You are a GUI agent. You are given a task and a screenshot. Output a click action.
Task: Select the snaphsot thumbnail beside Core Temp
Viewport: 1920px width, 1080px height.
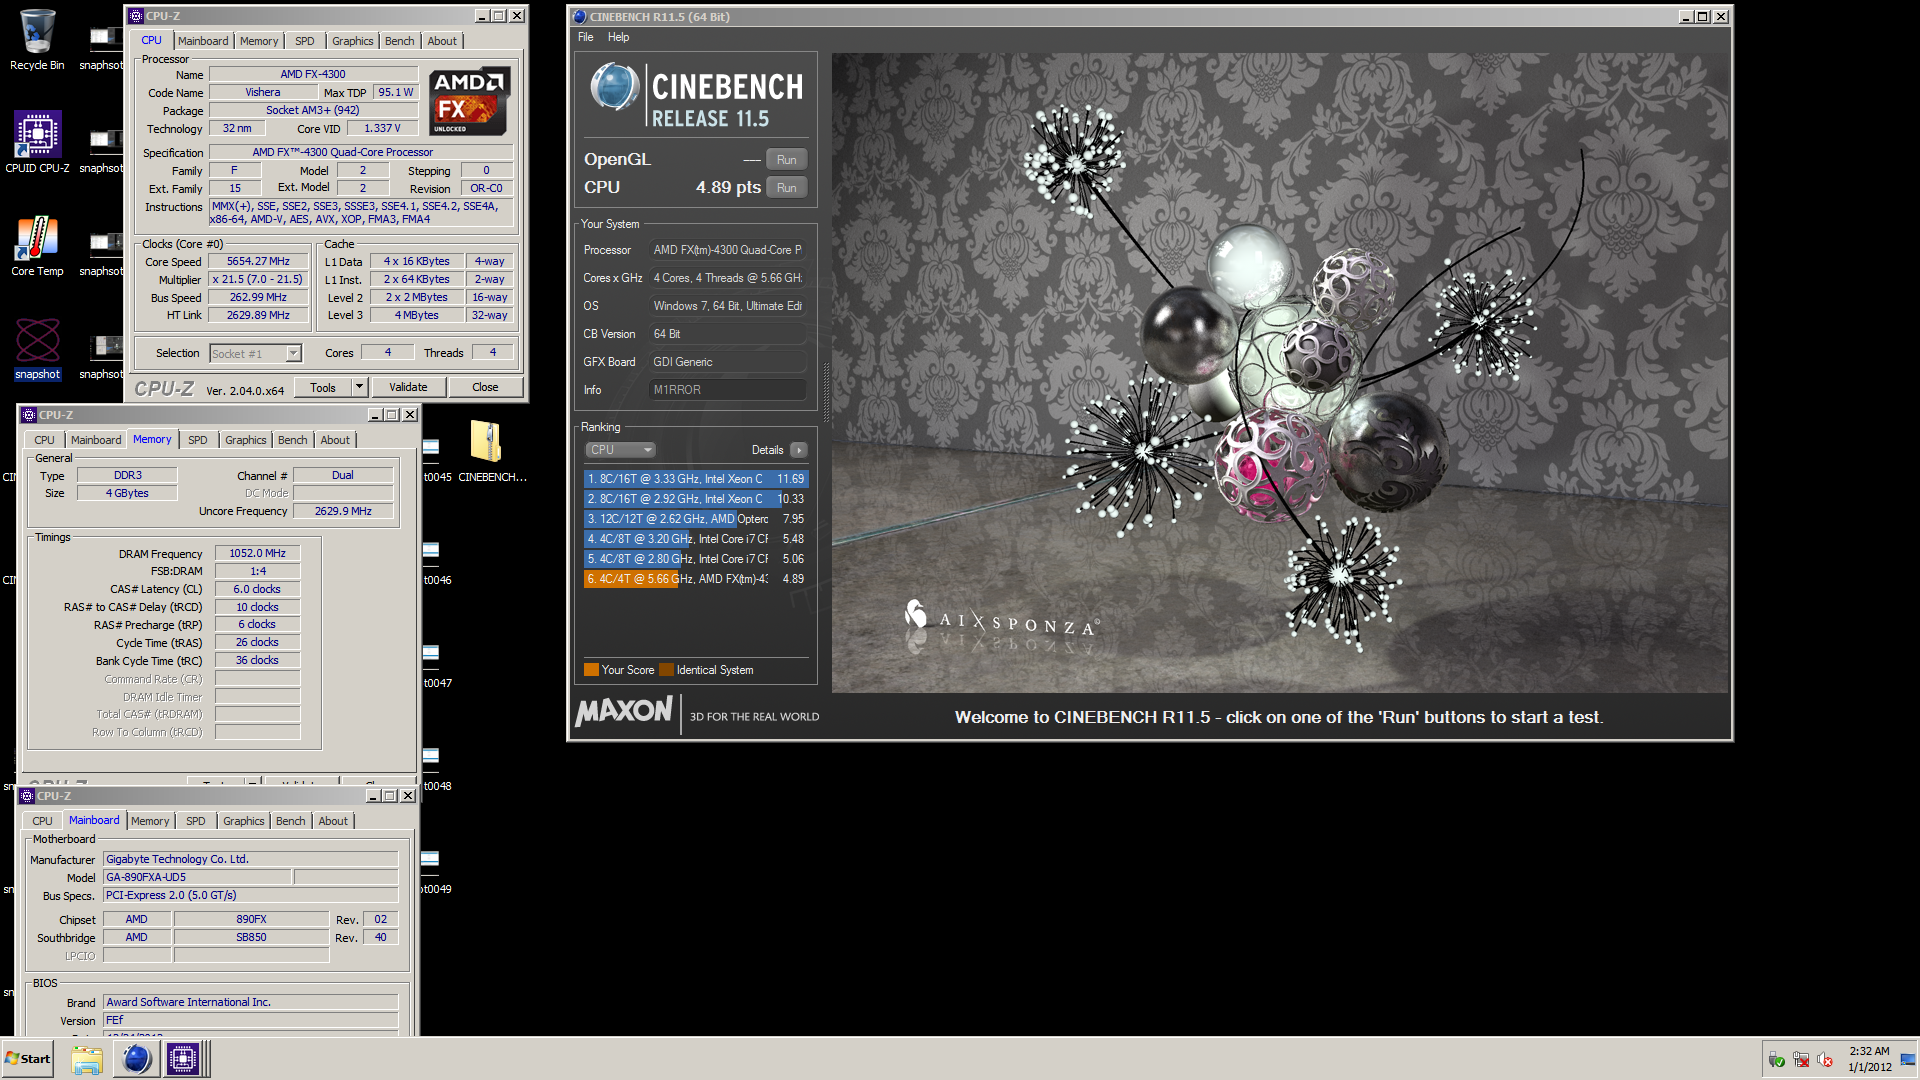[x=101, y=250]
